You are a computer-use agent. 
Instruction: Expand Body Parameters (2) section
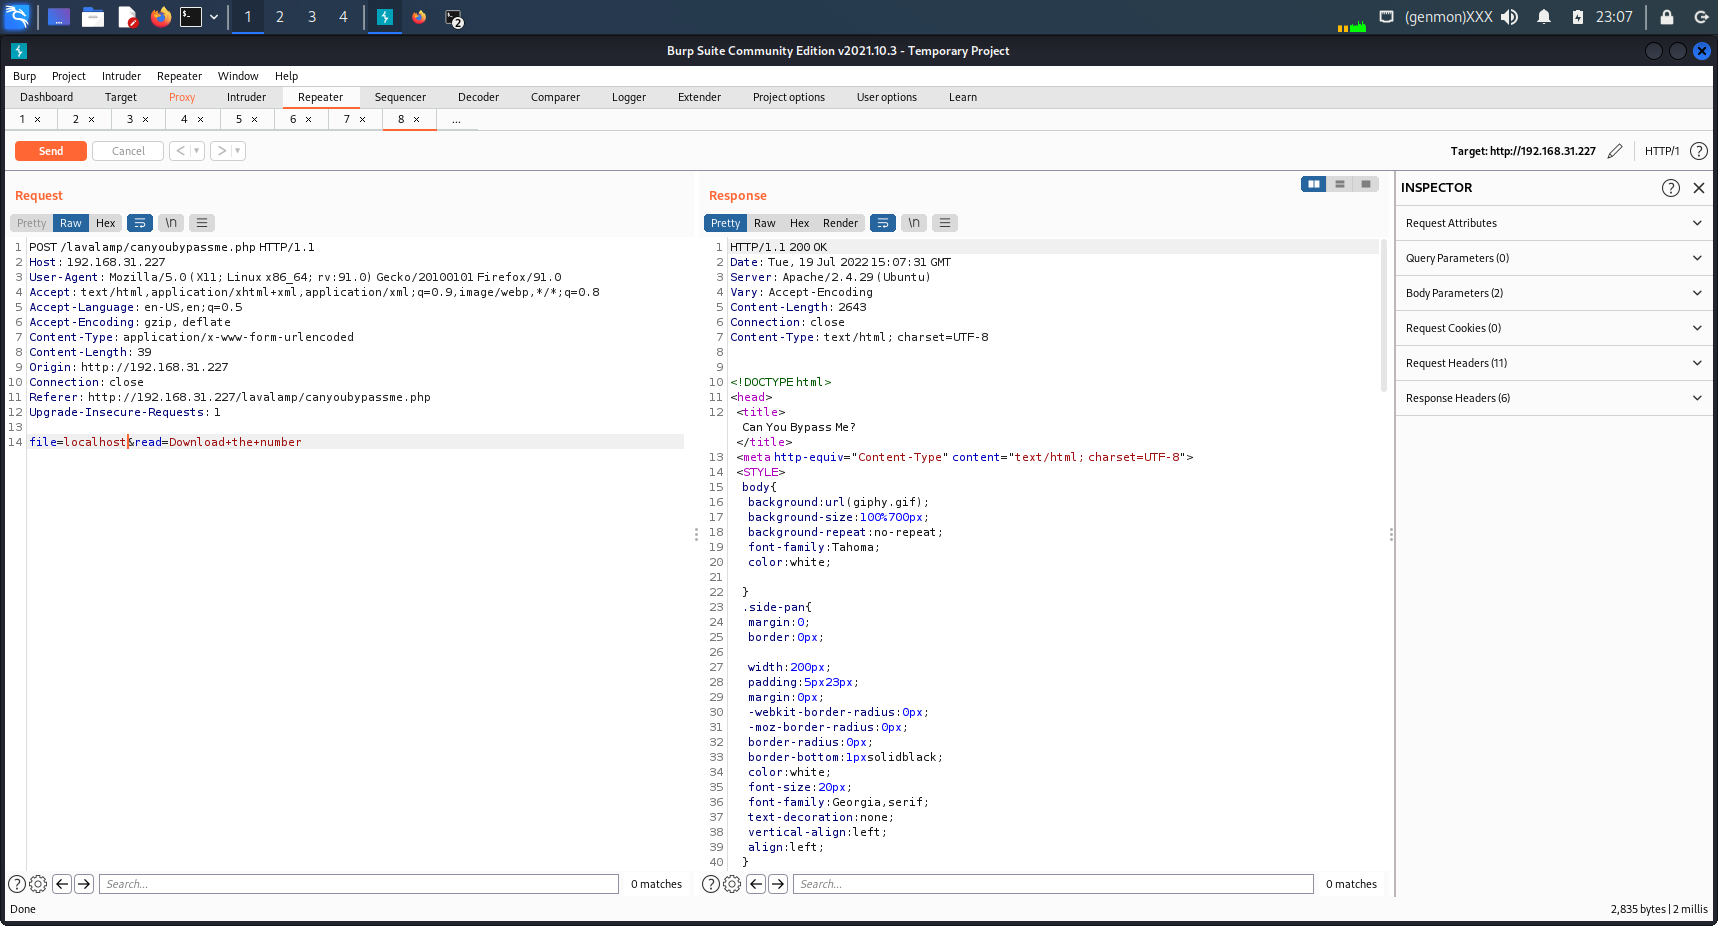1554,293
